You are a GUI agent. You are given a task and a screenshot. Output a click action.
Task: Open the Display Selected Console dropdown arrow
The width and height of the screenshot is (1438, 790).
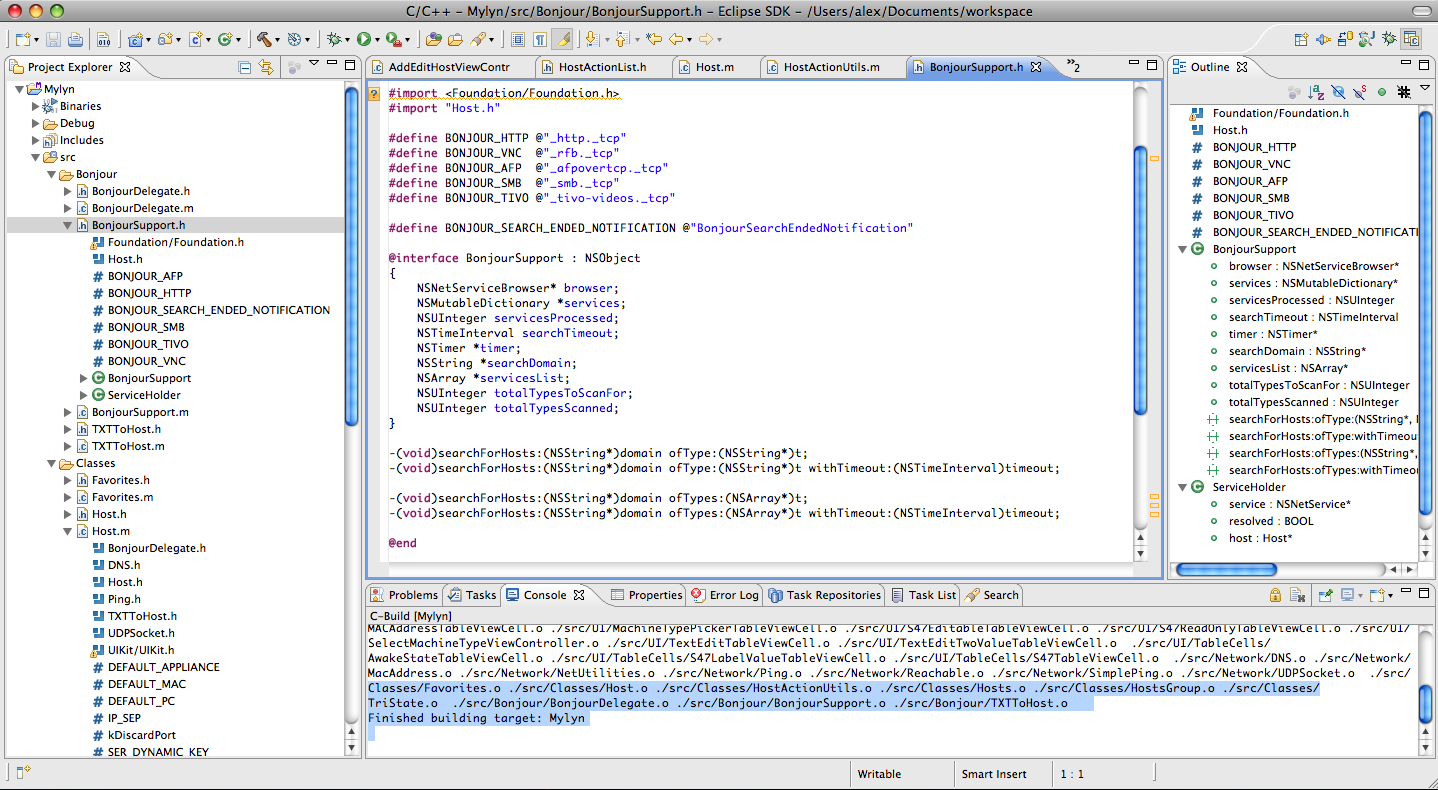click(x=1361, y=596)
